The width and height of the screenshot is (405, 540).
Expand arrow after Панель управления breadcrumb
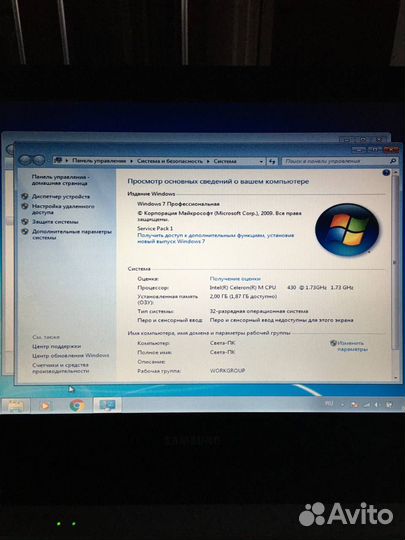coord(132,161)
